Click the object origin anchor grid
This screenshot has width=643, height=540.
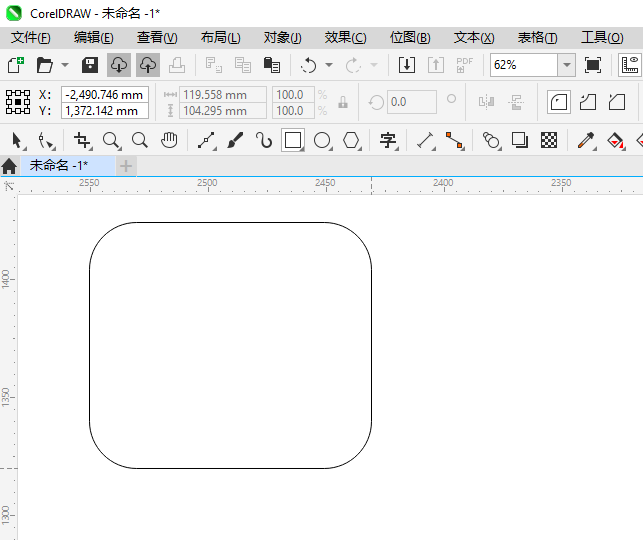coord(18,102)
